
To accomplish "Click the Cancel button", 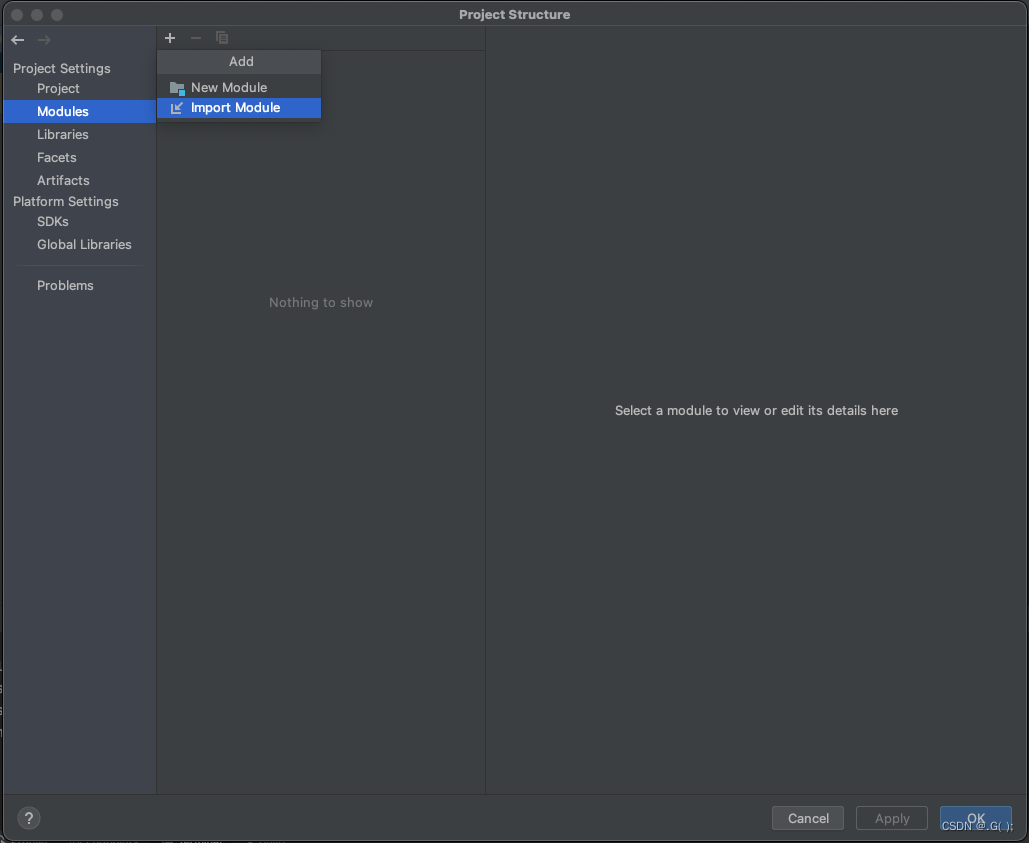I will [x=808, y=818].
